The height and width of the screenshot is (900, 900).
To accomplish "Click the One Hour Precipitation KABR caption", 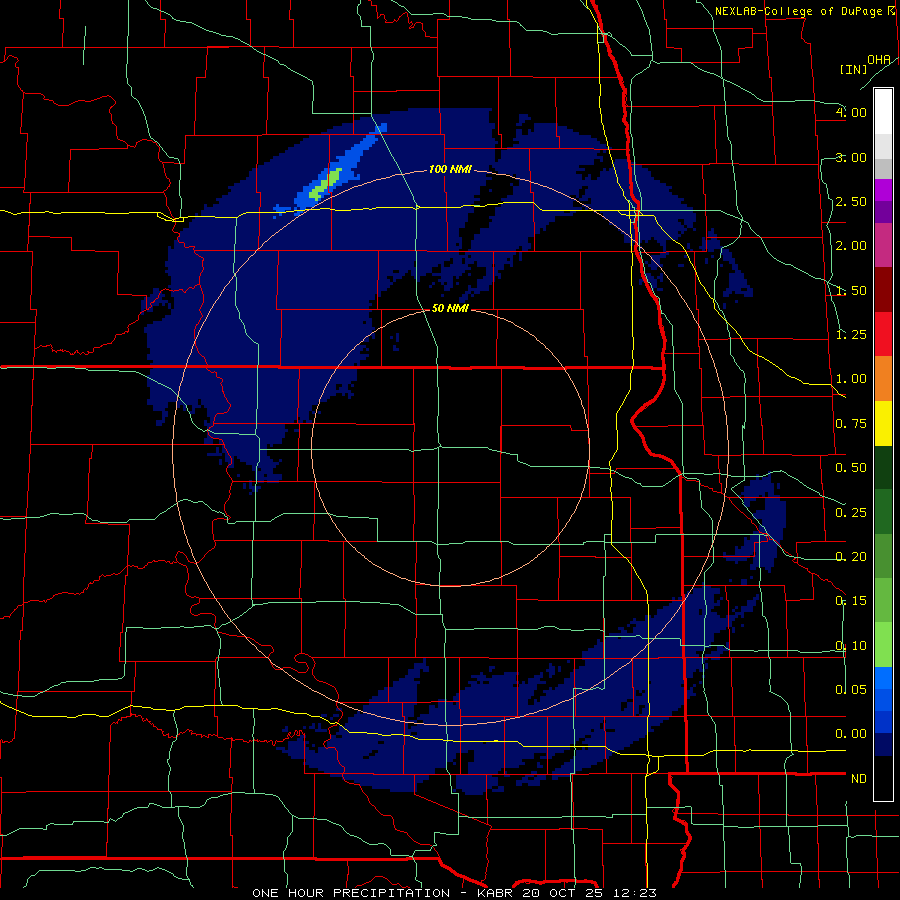I will point(454,893).
